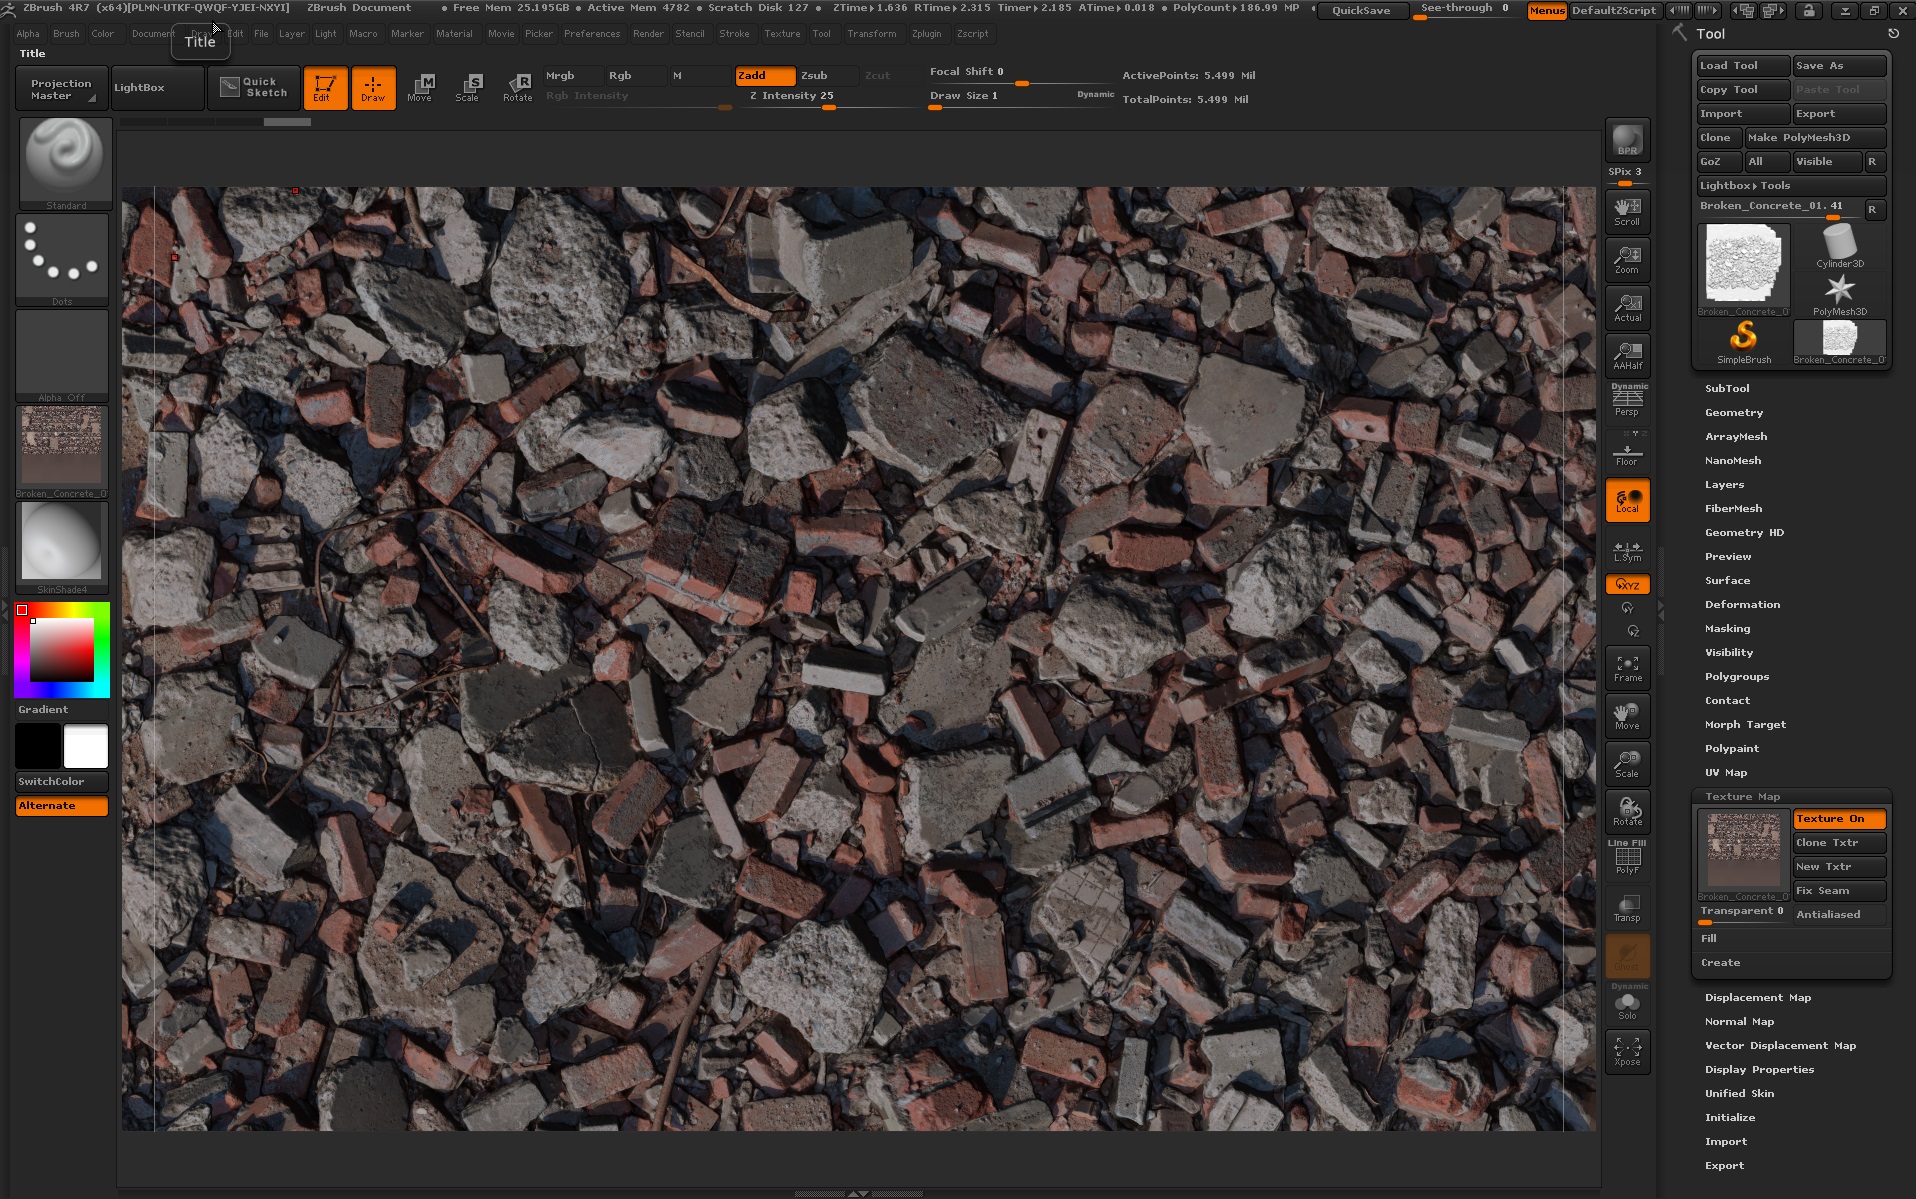Image resolution: width=1916 pixels, height=1199 pixels.
Task: Open the Dots stroke picker
Action: [62, 259]
